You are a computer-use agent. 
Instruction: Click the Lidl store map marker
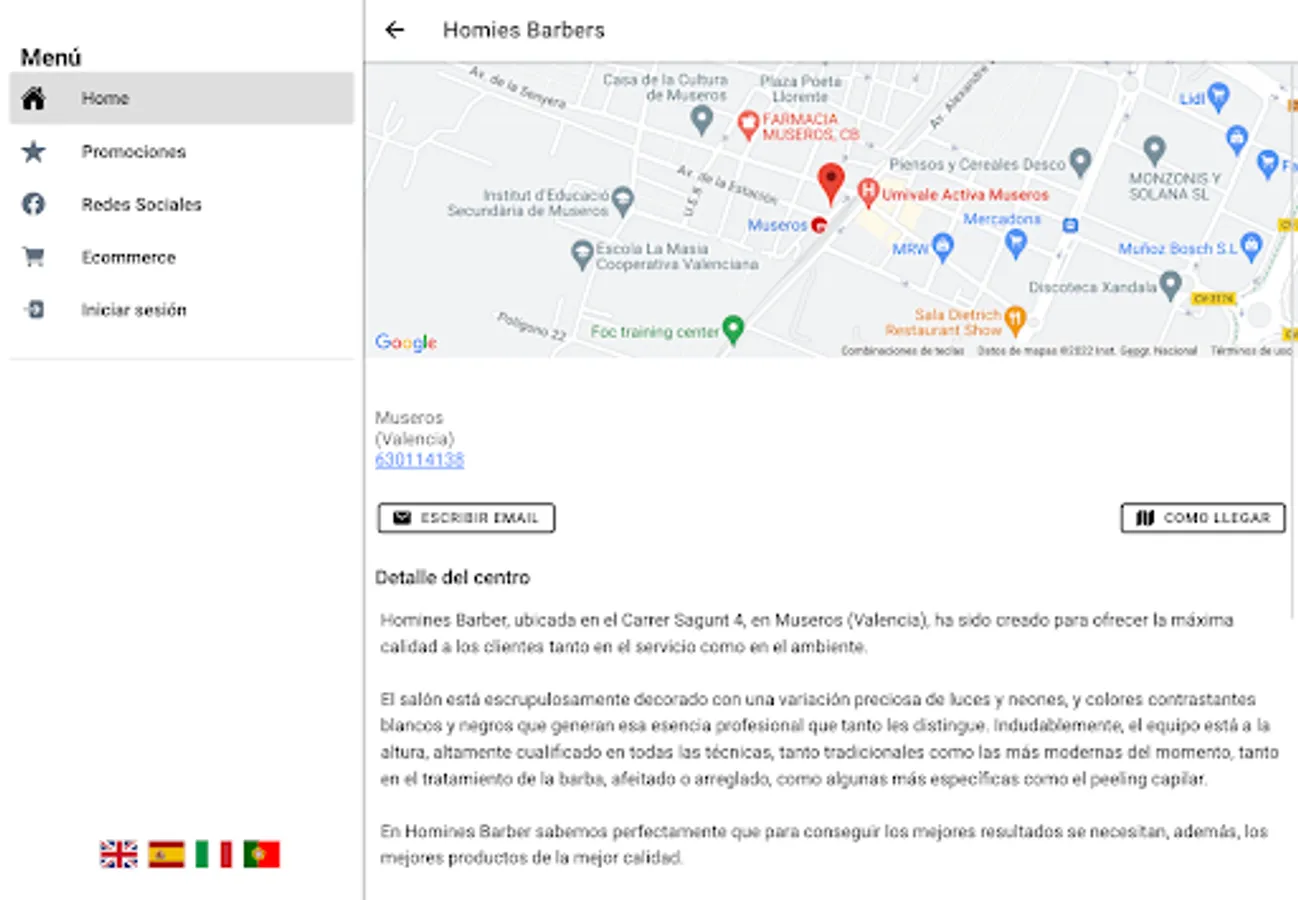pos(1217,97)
